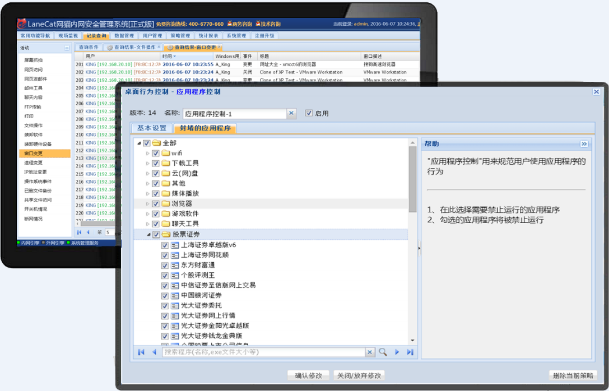
Task: Click previous result arrow in search bar
Action: [154, 352]
